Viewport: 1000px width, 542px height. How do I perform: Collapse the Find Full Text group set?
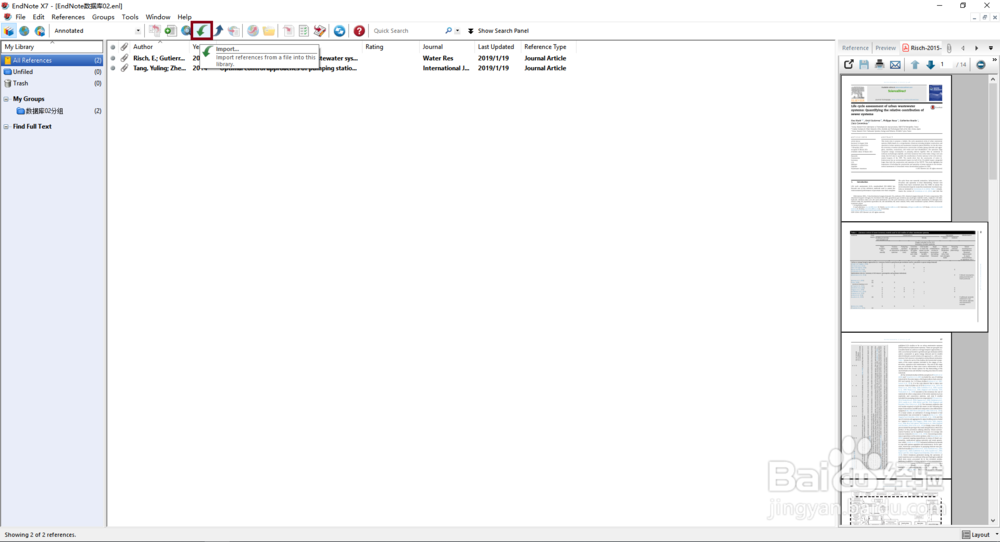tap(6, 126)
